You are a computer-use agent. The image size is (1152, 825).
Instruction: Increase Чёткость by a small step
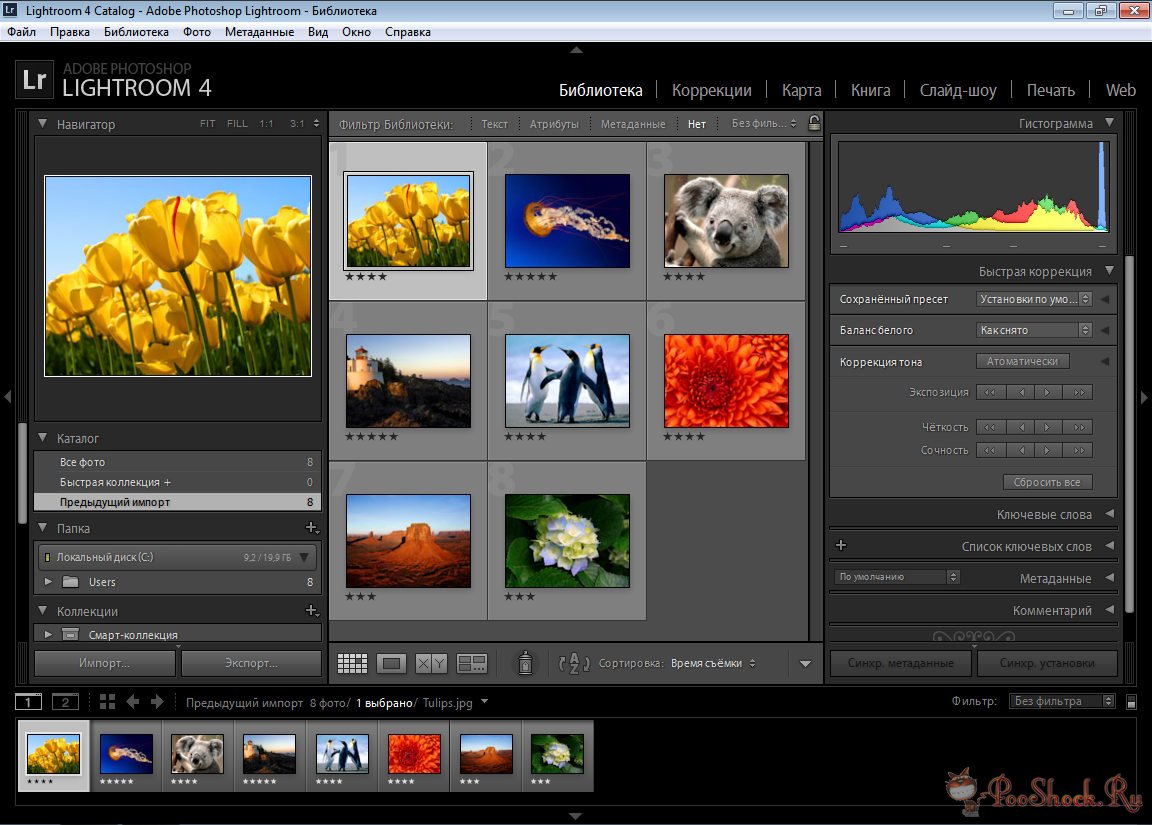point(1048,427)
